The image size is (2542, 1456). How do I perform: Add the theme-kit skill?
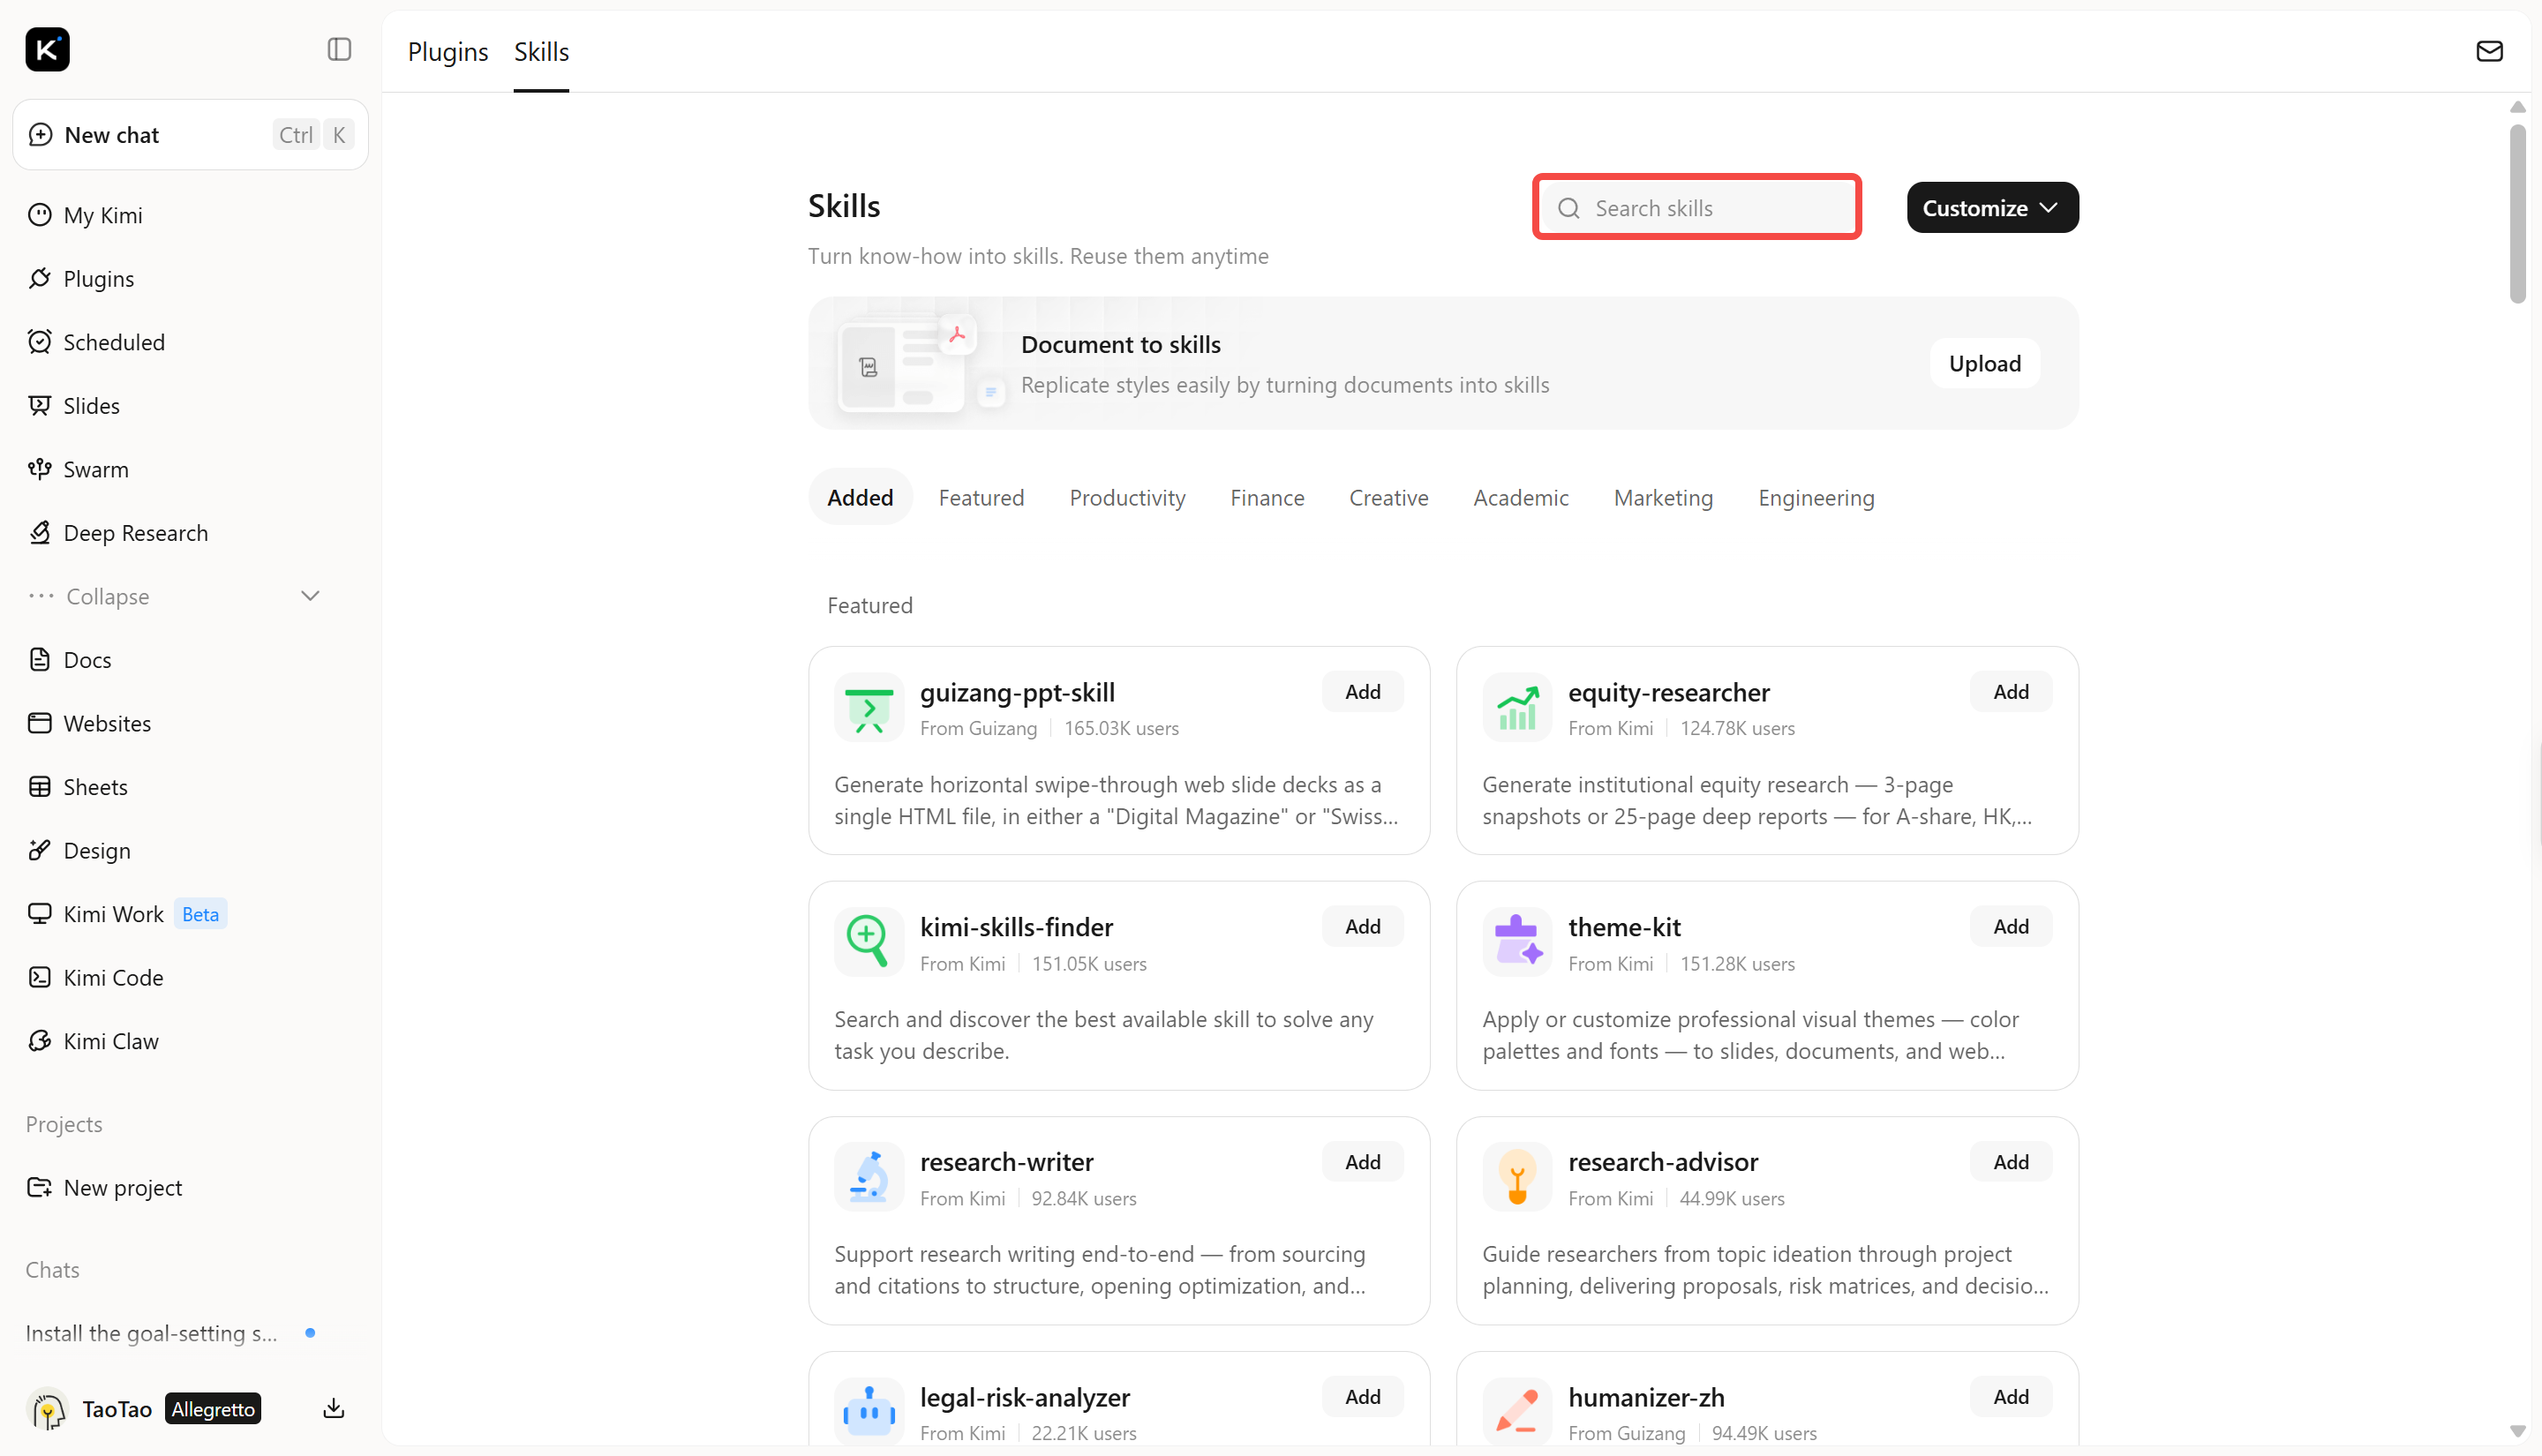pos(2010,927)
